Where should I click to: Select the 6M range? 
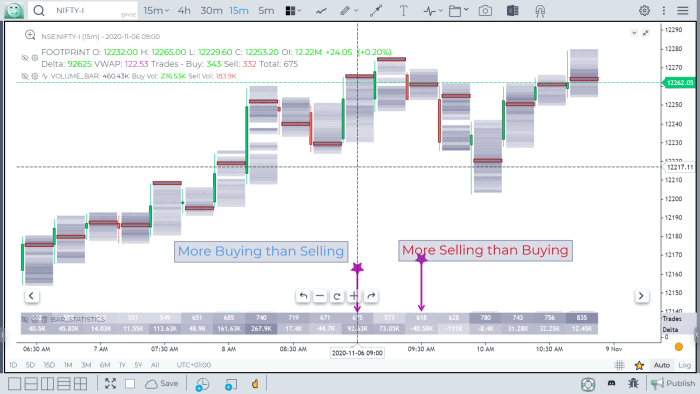click(x=105, y=365)
